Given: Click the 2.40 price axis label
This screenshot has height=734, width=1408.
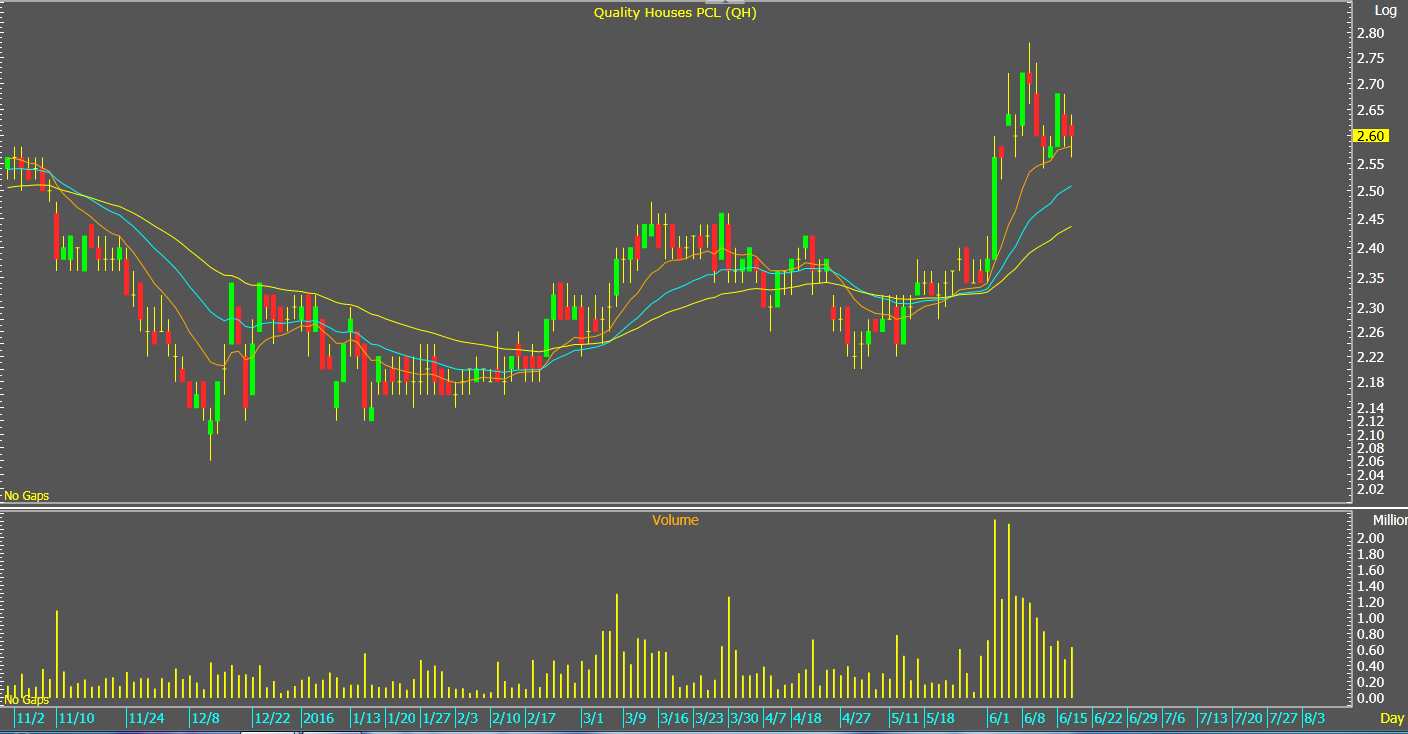Looking at the screenshot, I should [x=1370, y=248].
